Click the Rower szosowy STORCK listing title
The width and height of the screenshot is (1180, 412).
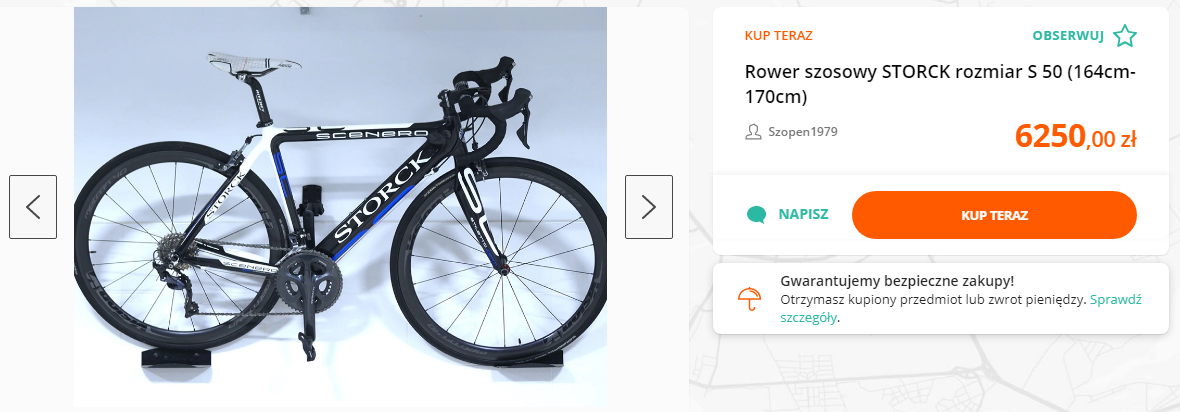click(x=940, y=85)
